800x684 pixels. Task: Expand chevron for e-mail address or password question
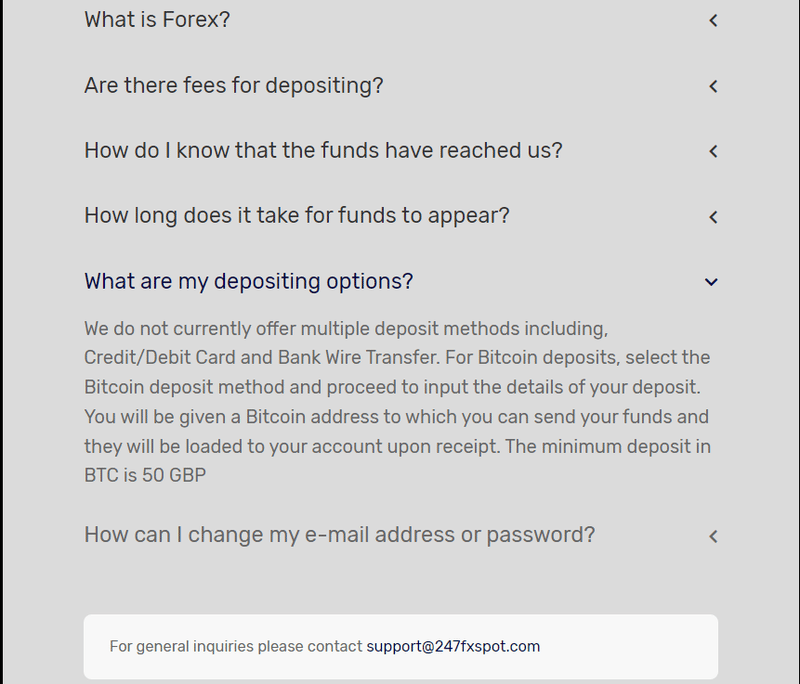(x=713, y=536)
